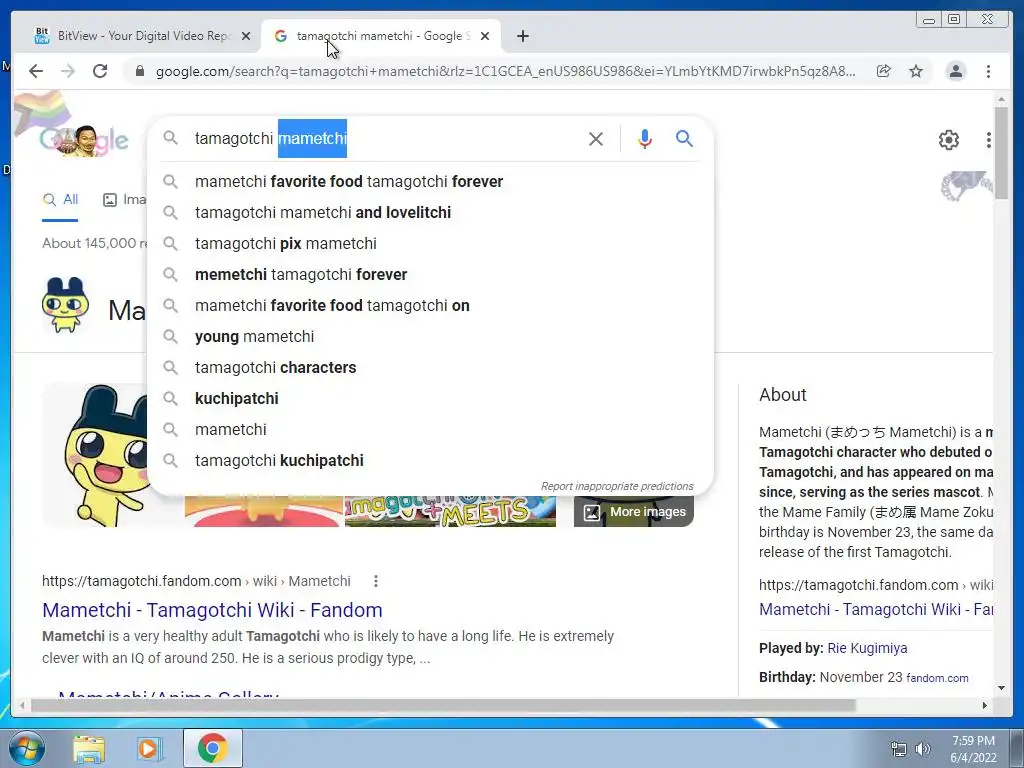The image size is (1024, 768).
Task: Open More images button
Action: (634, 511)
